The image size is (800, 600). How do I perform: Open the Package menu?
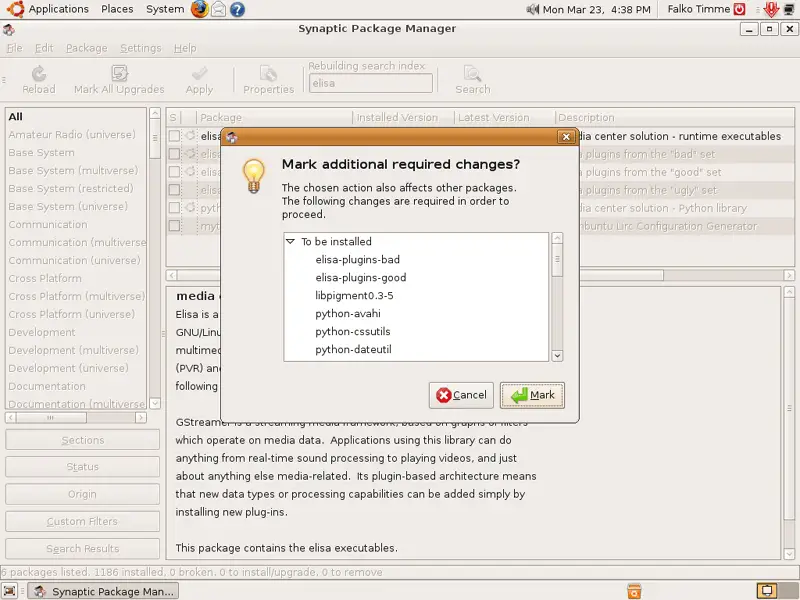(87, 48)
